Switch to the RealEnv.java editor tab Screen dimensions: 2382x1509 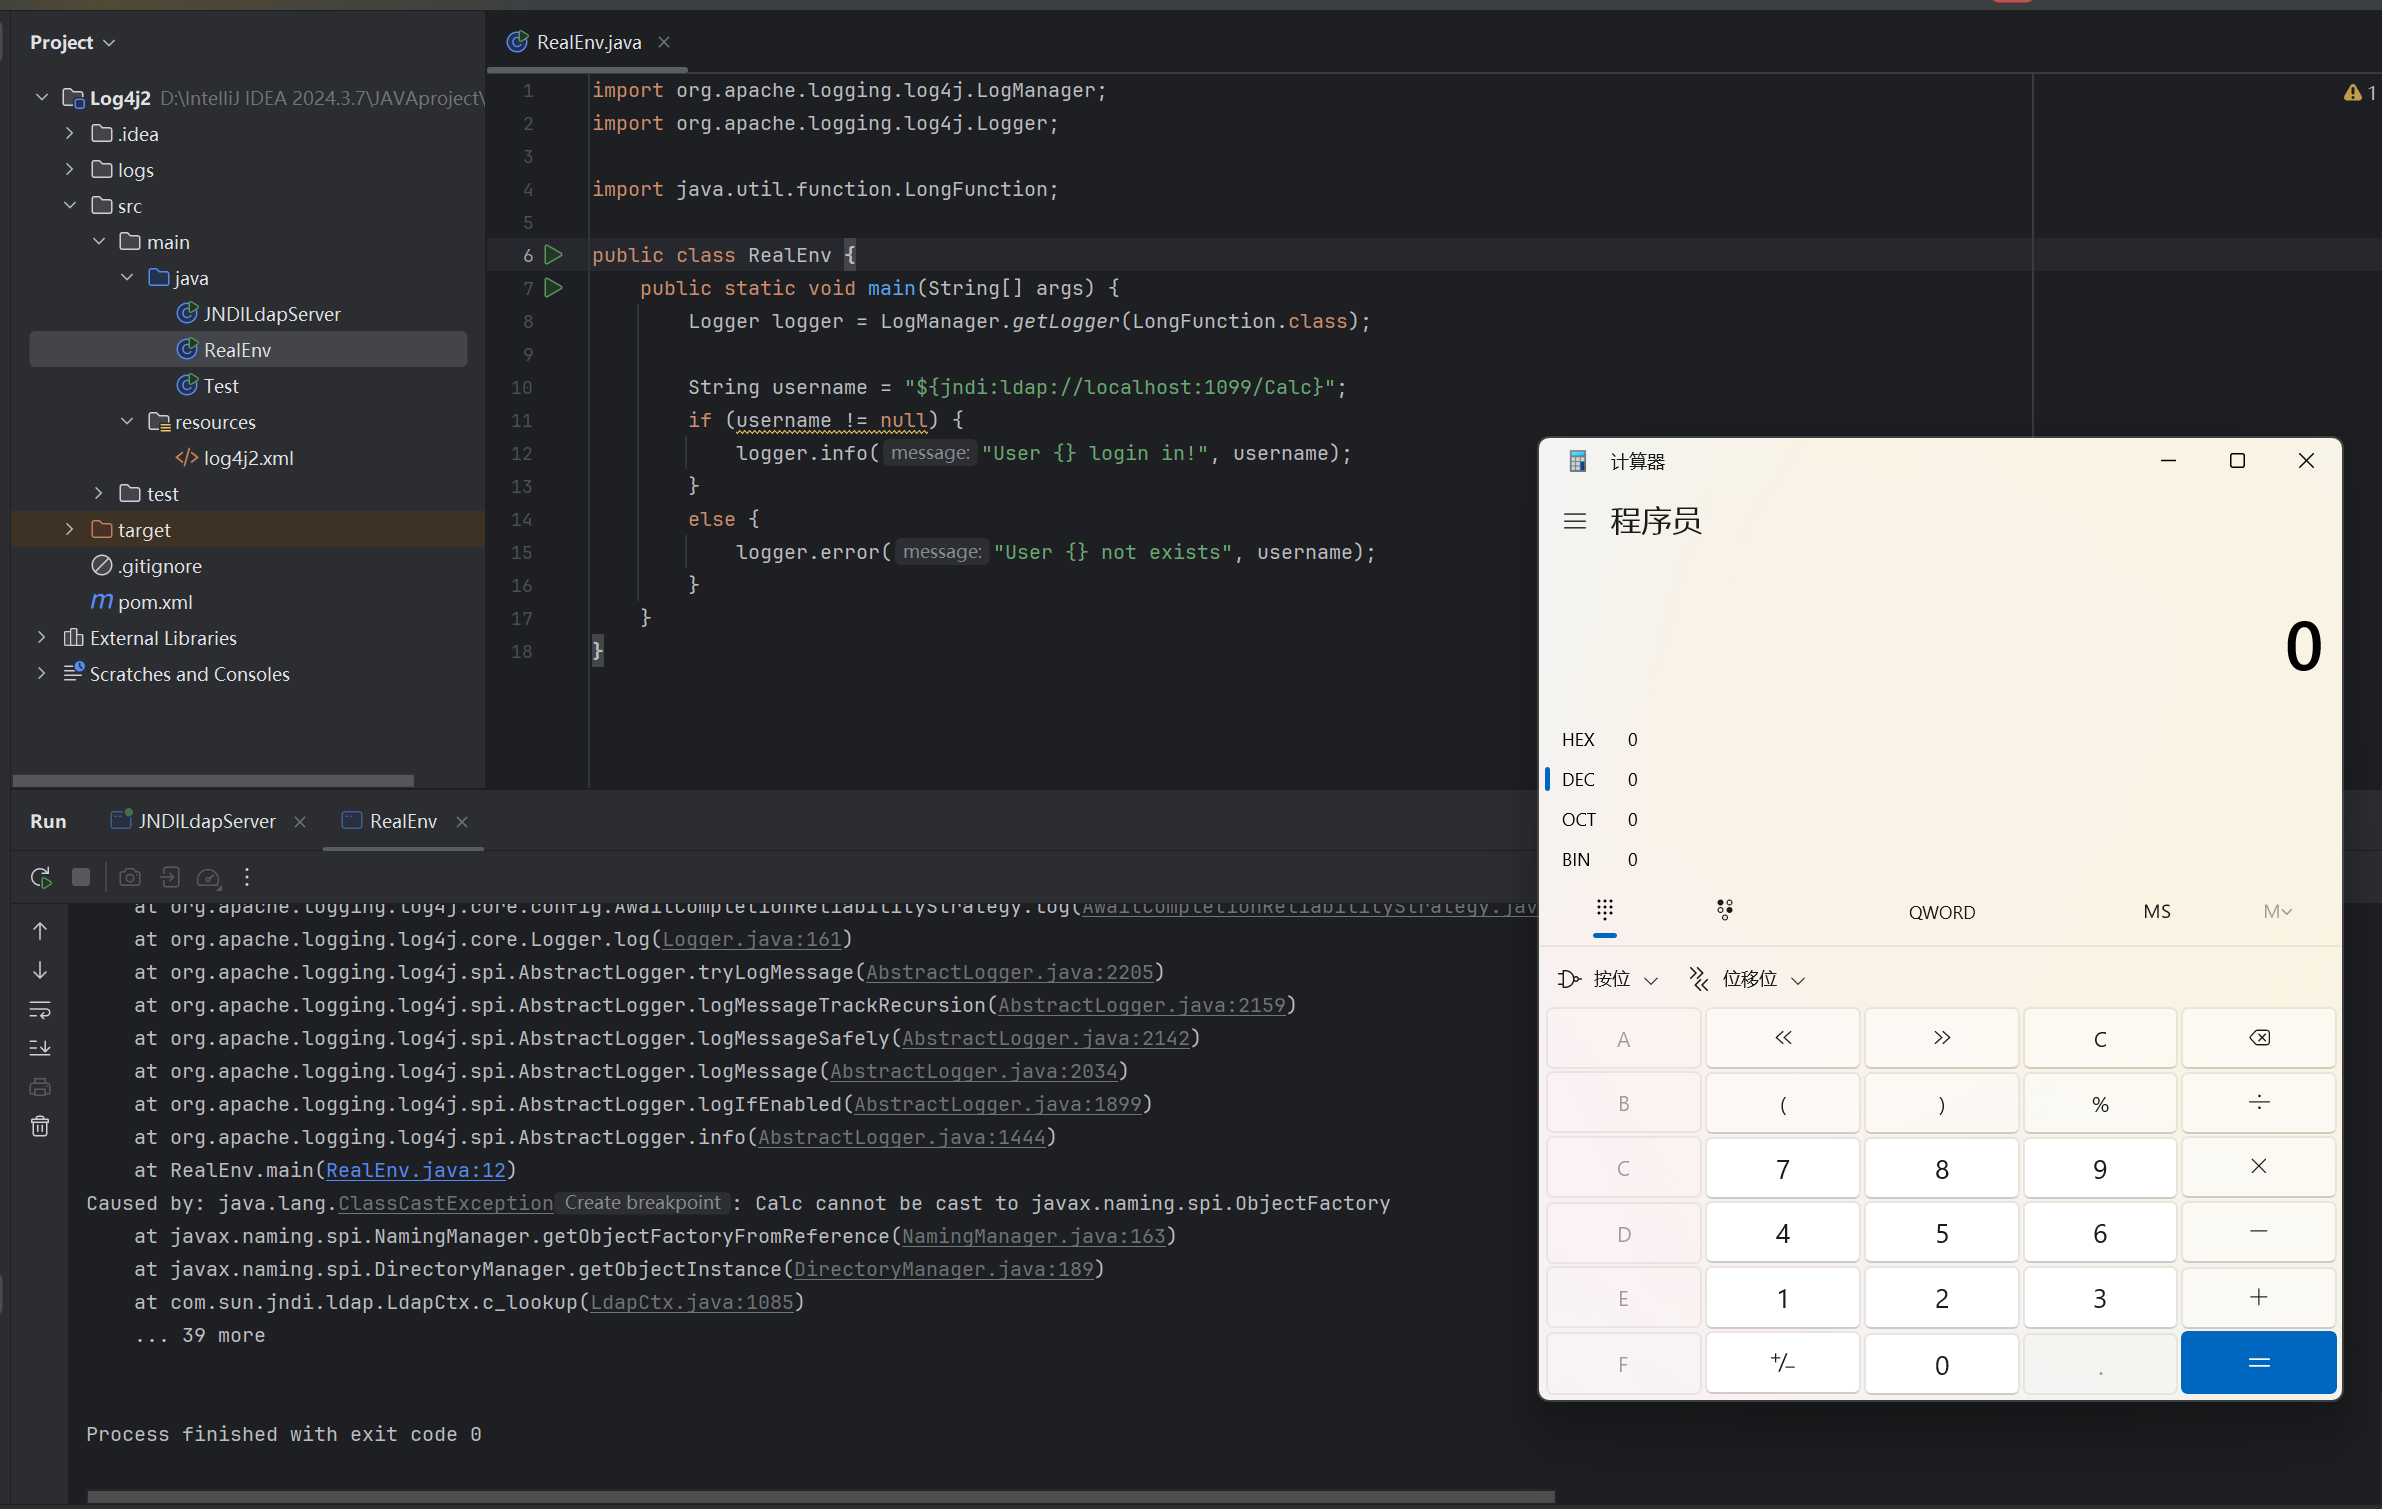[588, 42]
